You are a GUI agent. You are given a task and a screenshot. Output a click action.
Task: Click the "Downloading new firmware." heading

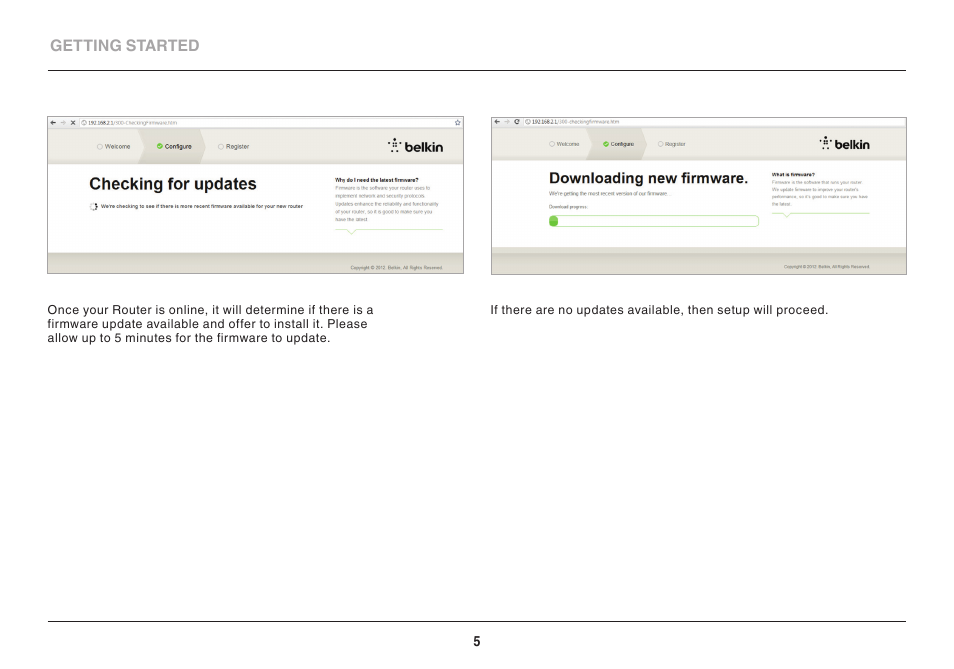click(x=648, y=178)
